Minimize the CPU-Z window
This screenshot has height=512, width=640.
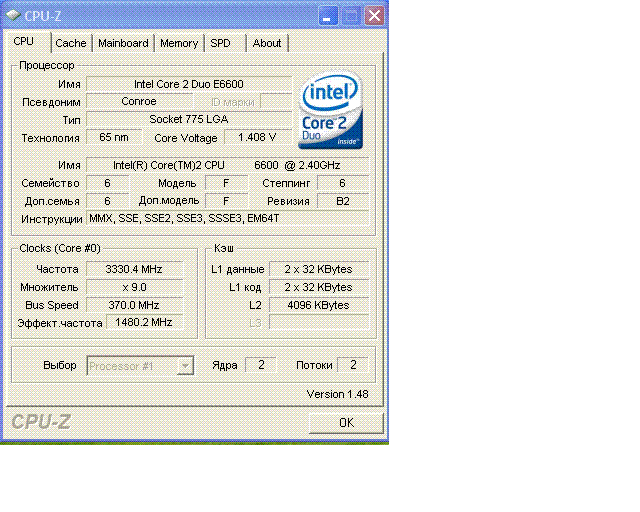pos(328,16)
